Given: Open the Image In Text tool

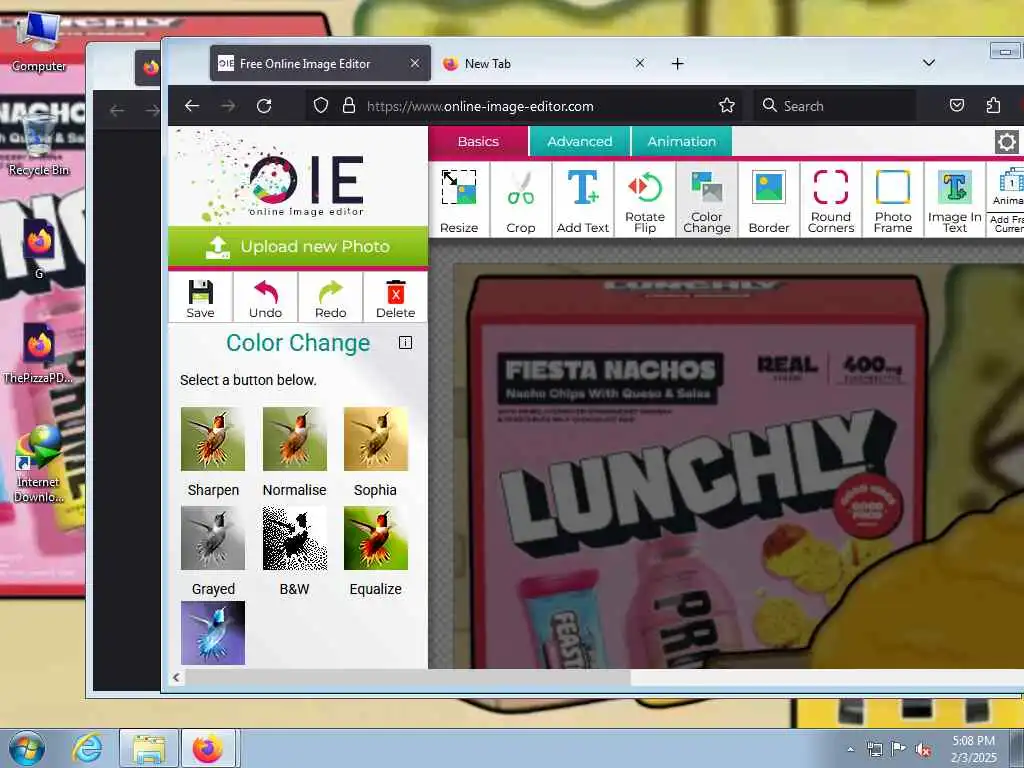Looking at the screenshot, I should [954, 200].
